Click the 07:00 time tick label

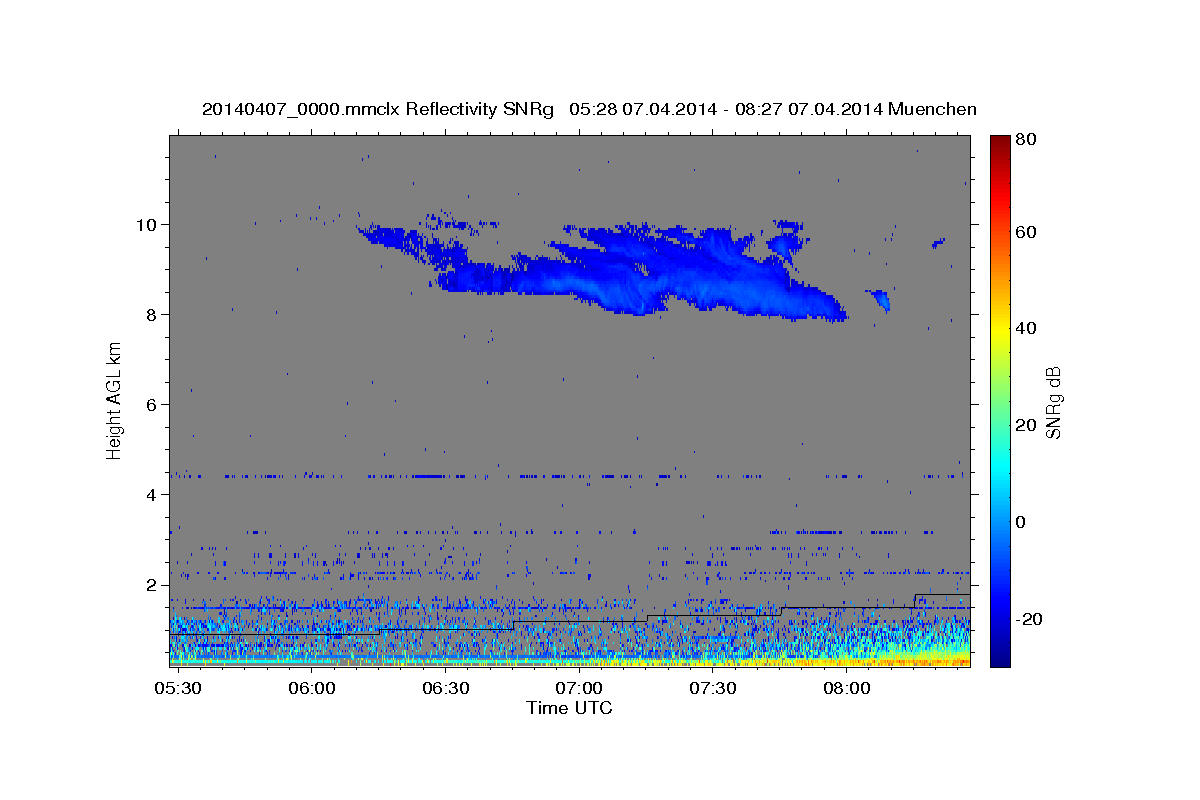[579, 688]
